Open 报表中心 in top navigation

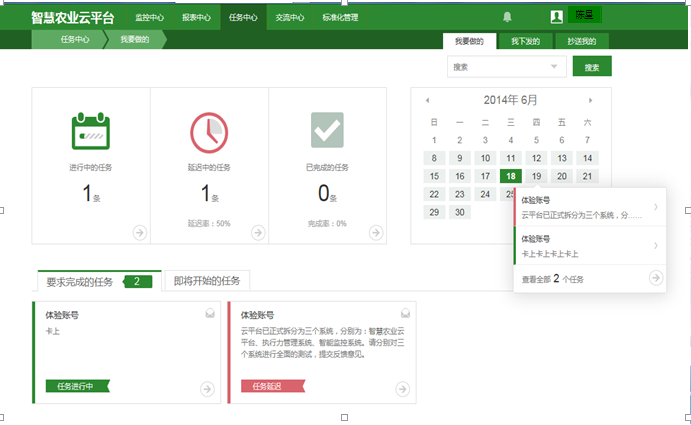(196, 18)
